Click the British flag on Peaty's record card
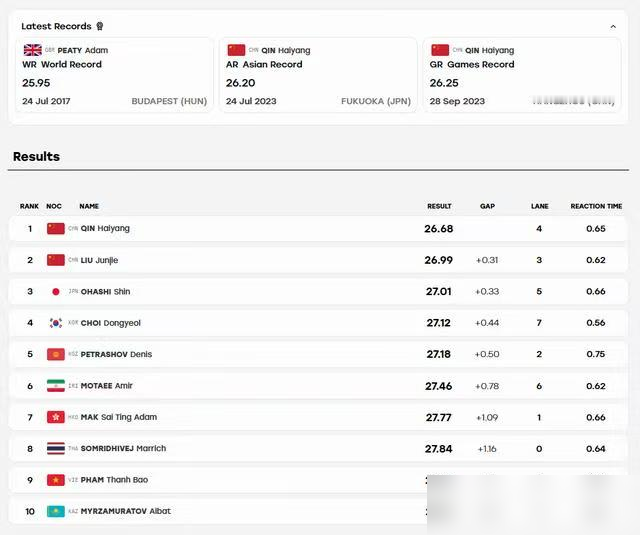Image resolution: width=640 pixels, height=535 pixels. (33, 50)
